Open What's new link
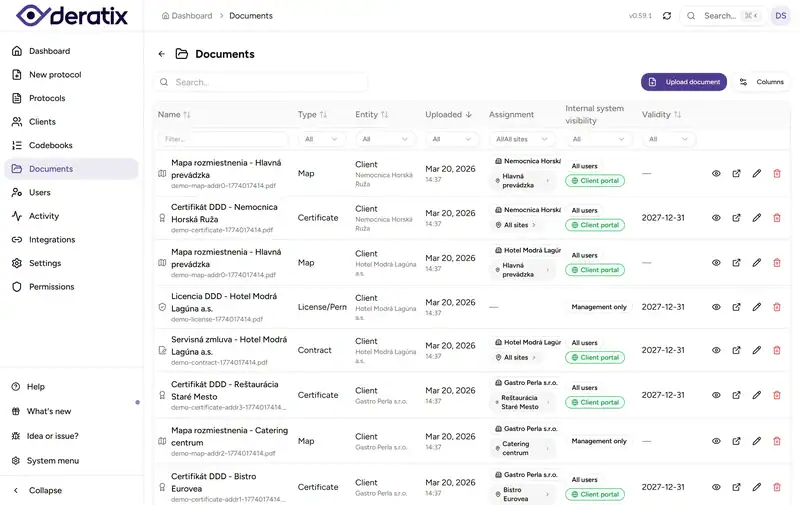Viewport: 800px width, 505px height. pyautogui.click(x=71, y=411)
